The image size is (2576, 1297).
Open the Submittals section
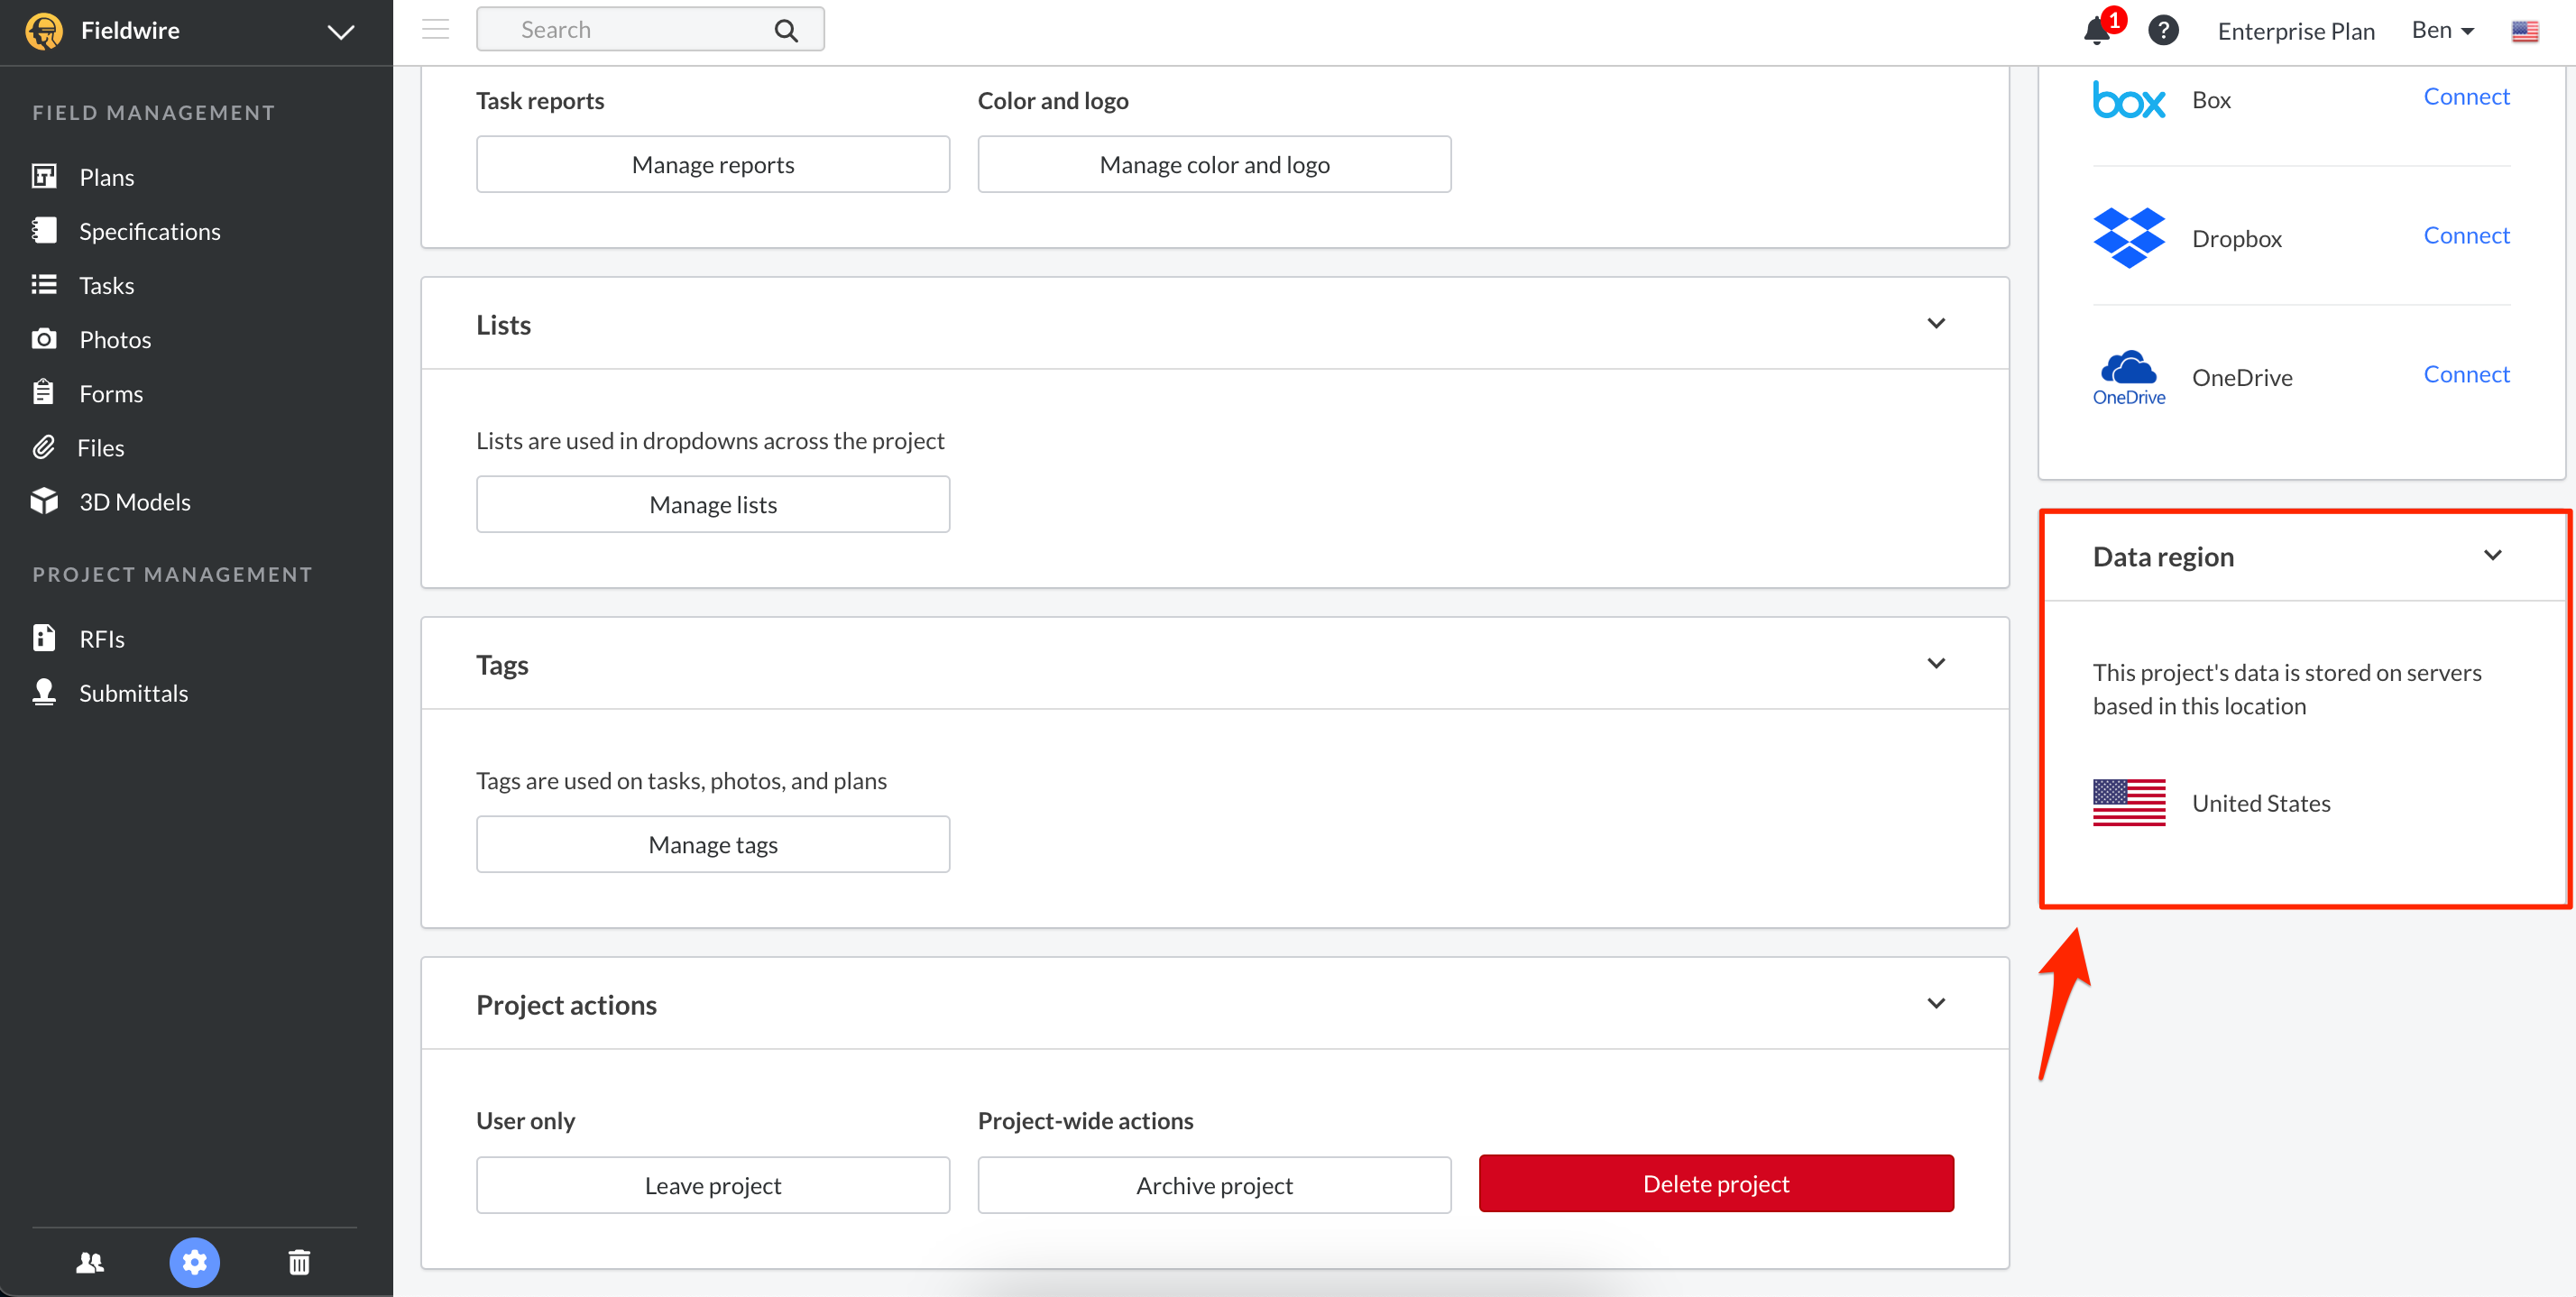tap(133, 692)
